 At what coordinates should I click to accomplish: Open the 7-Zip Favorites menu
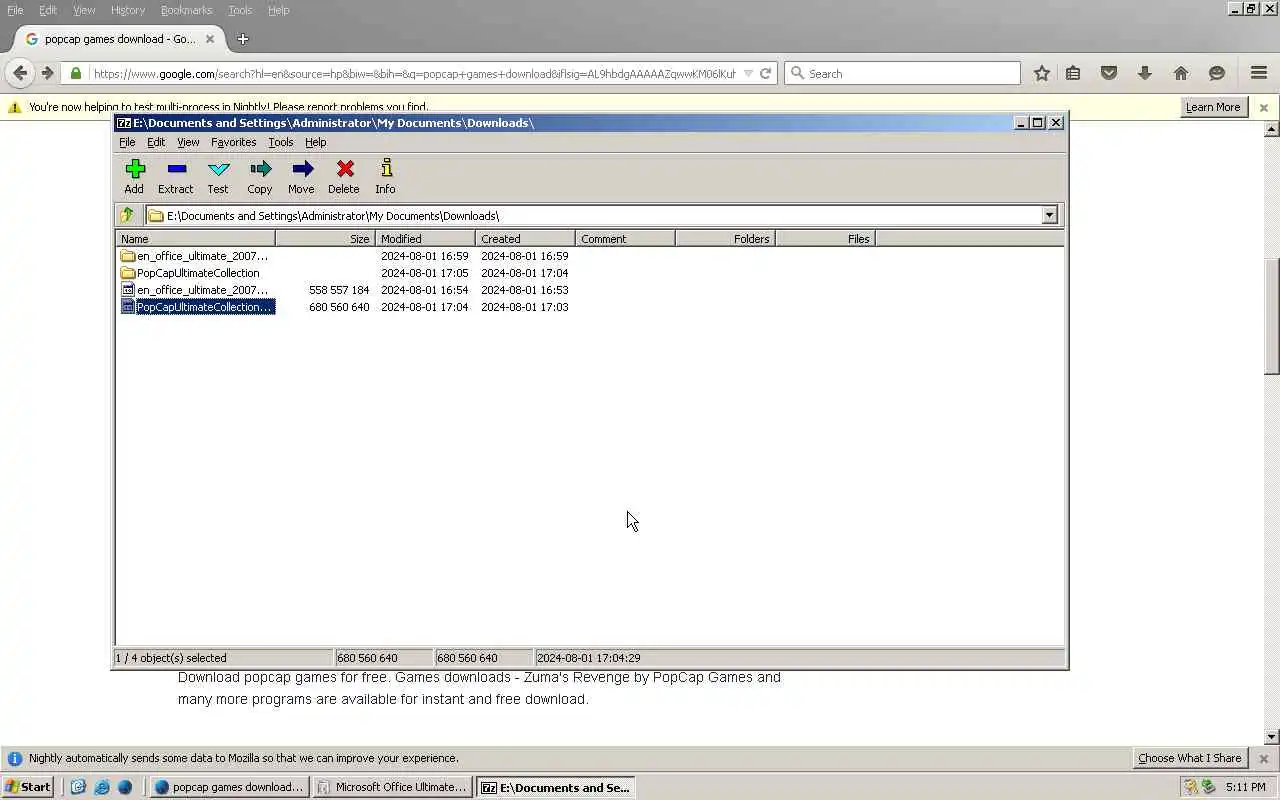[233, 142]
